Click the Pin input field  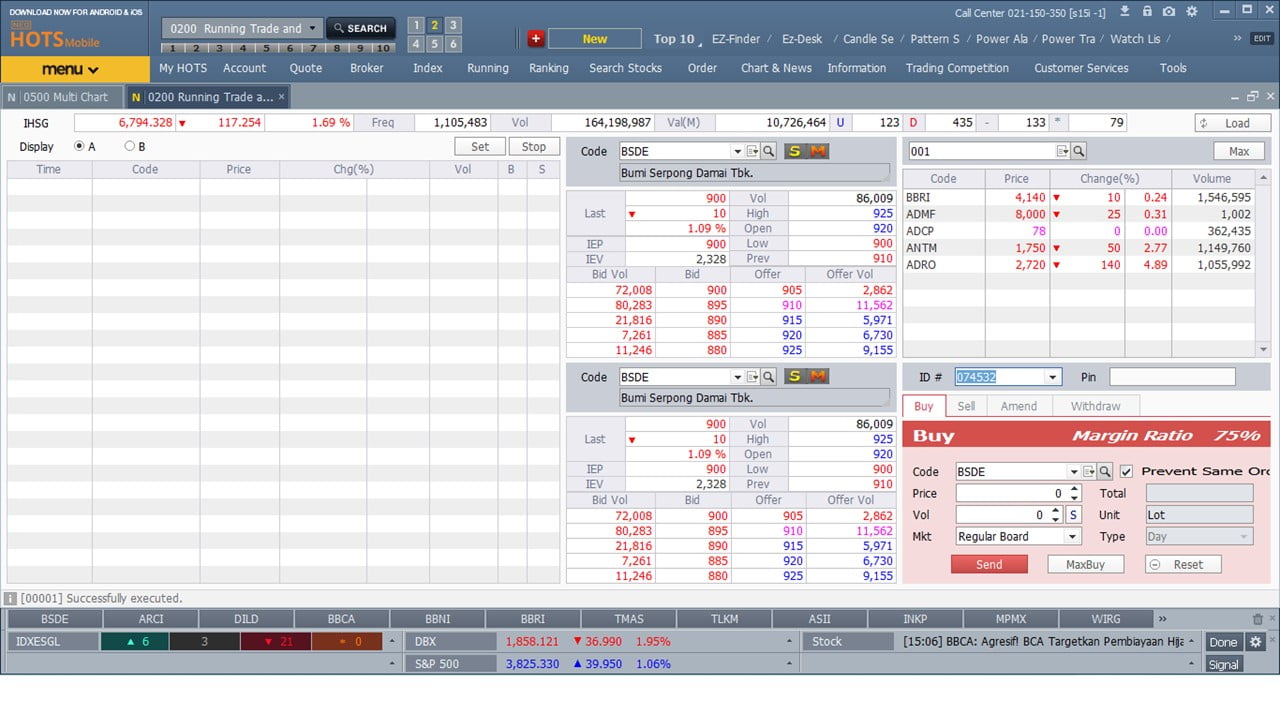1171,377
